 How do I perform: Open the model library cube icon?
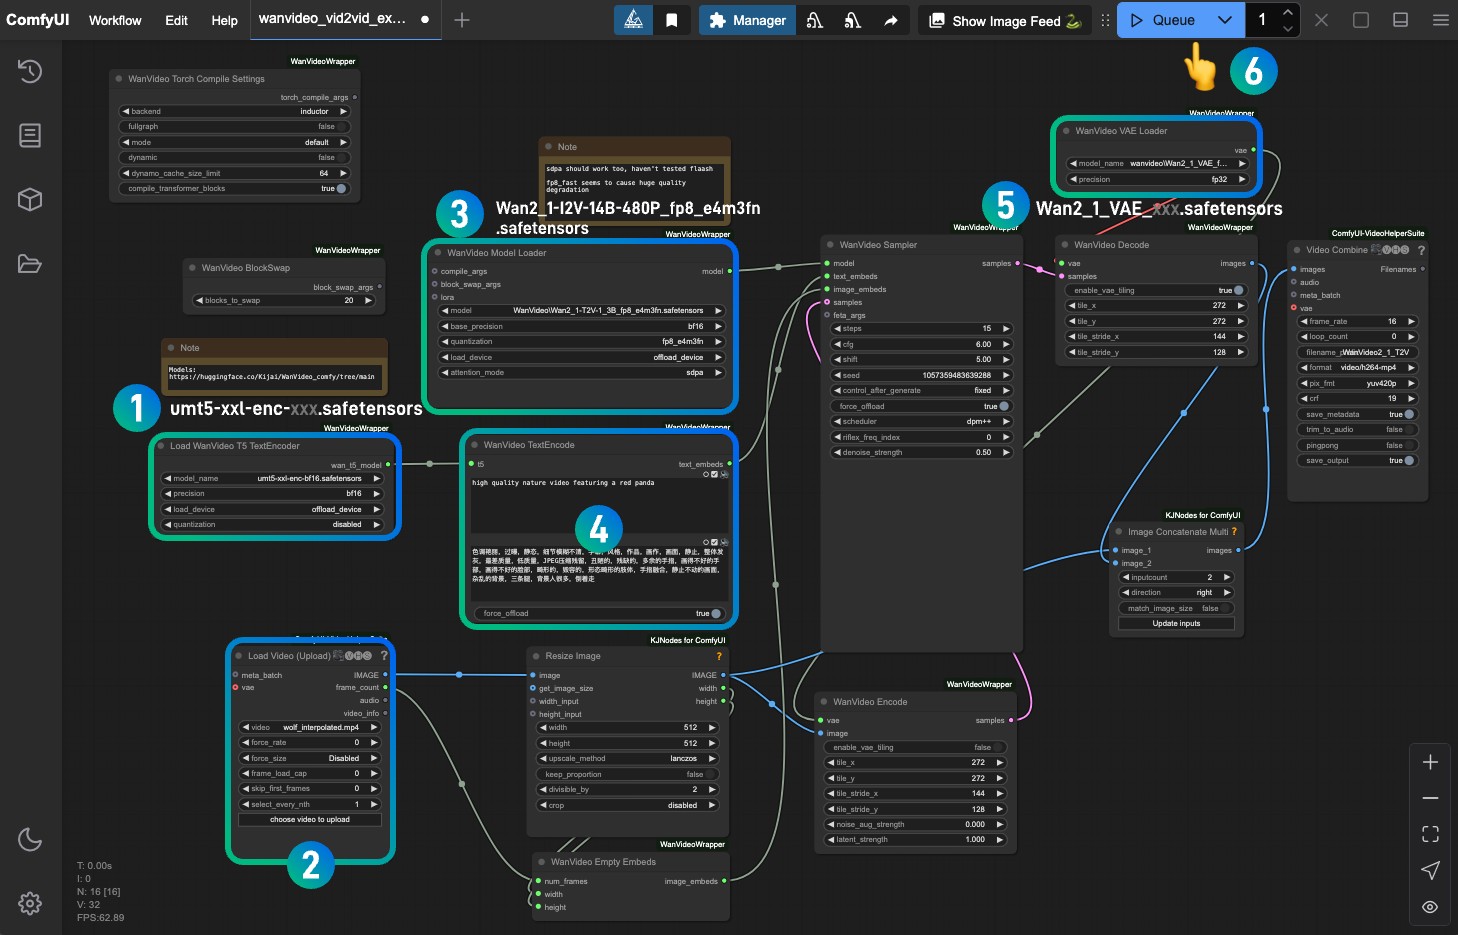click(30, 199)
